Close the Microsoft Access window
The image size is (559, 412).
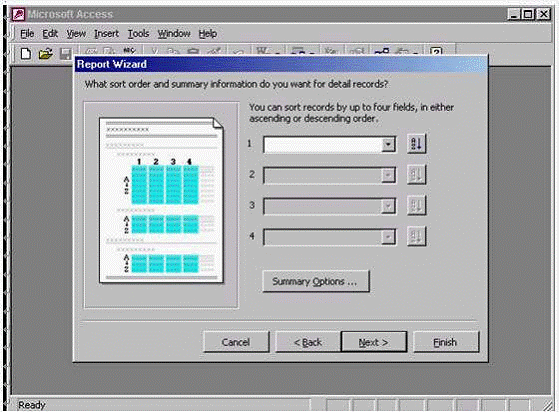pos(544,14)
